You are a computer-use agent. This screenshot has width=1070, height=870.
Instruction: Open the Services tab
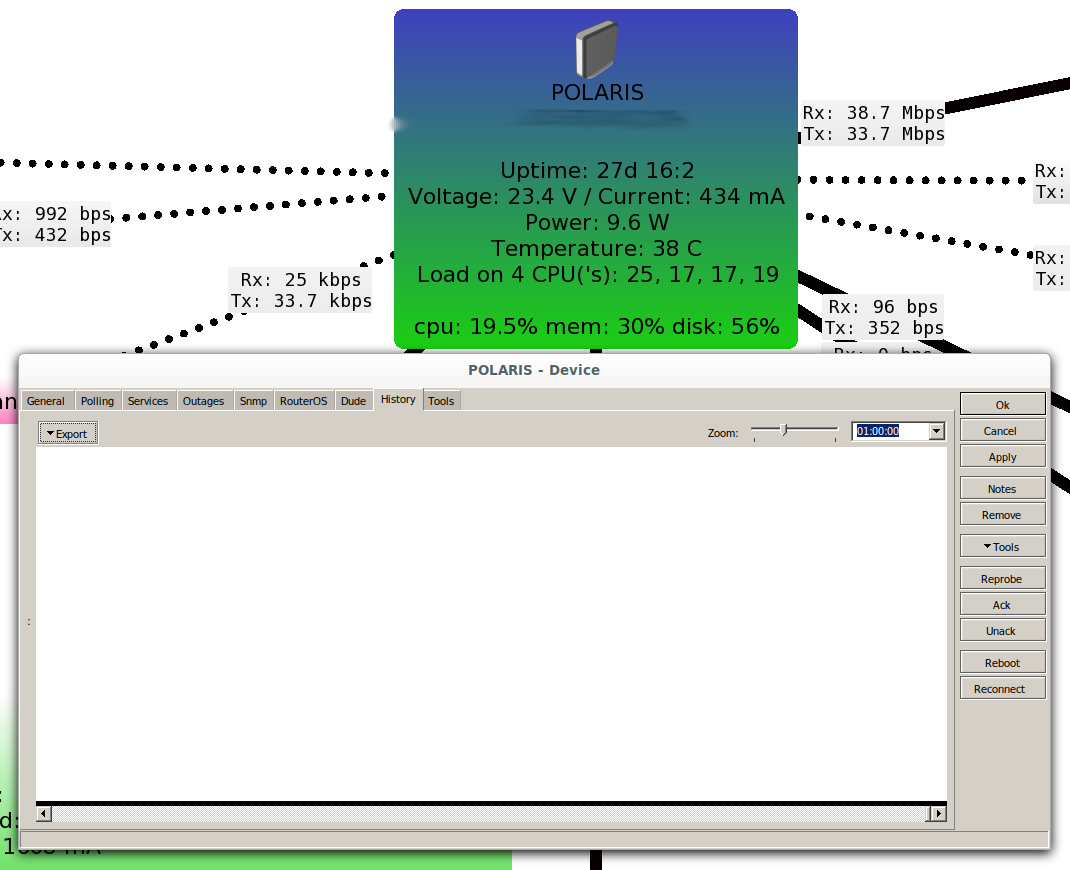tap(147, 401)
